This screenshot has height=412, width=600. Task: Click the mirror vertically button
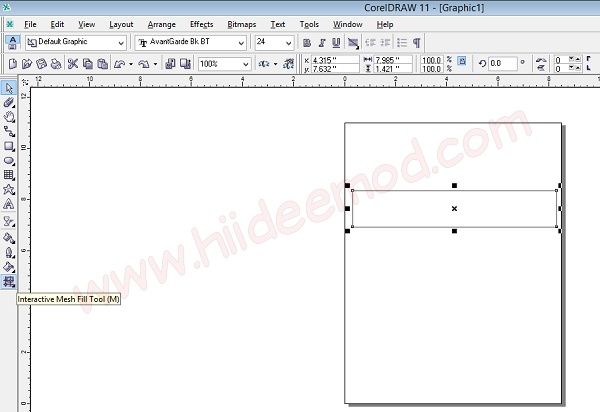541,68
